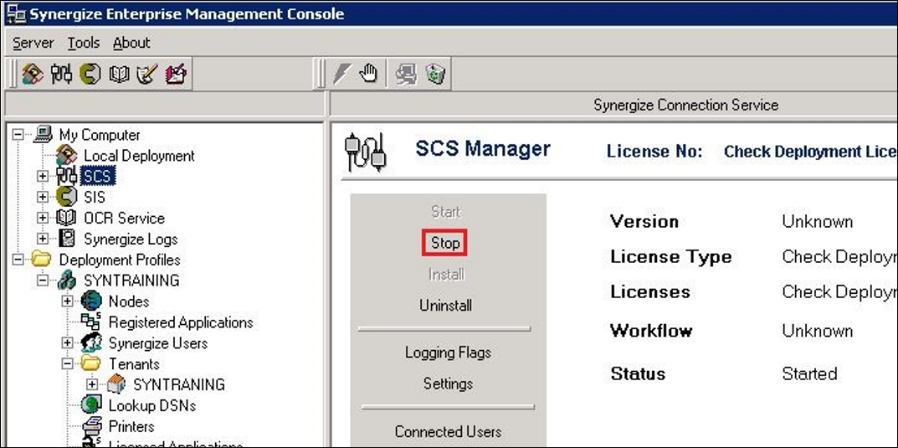Click the SCS connector toolbar icon

coord(62,74)
